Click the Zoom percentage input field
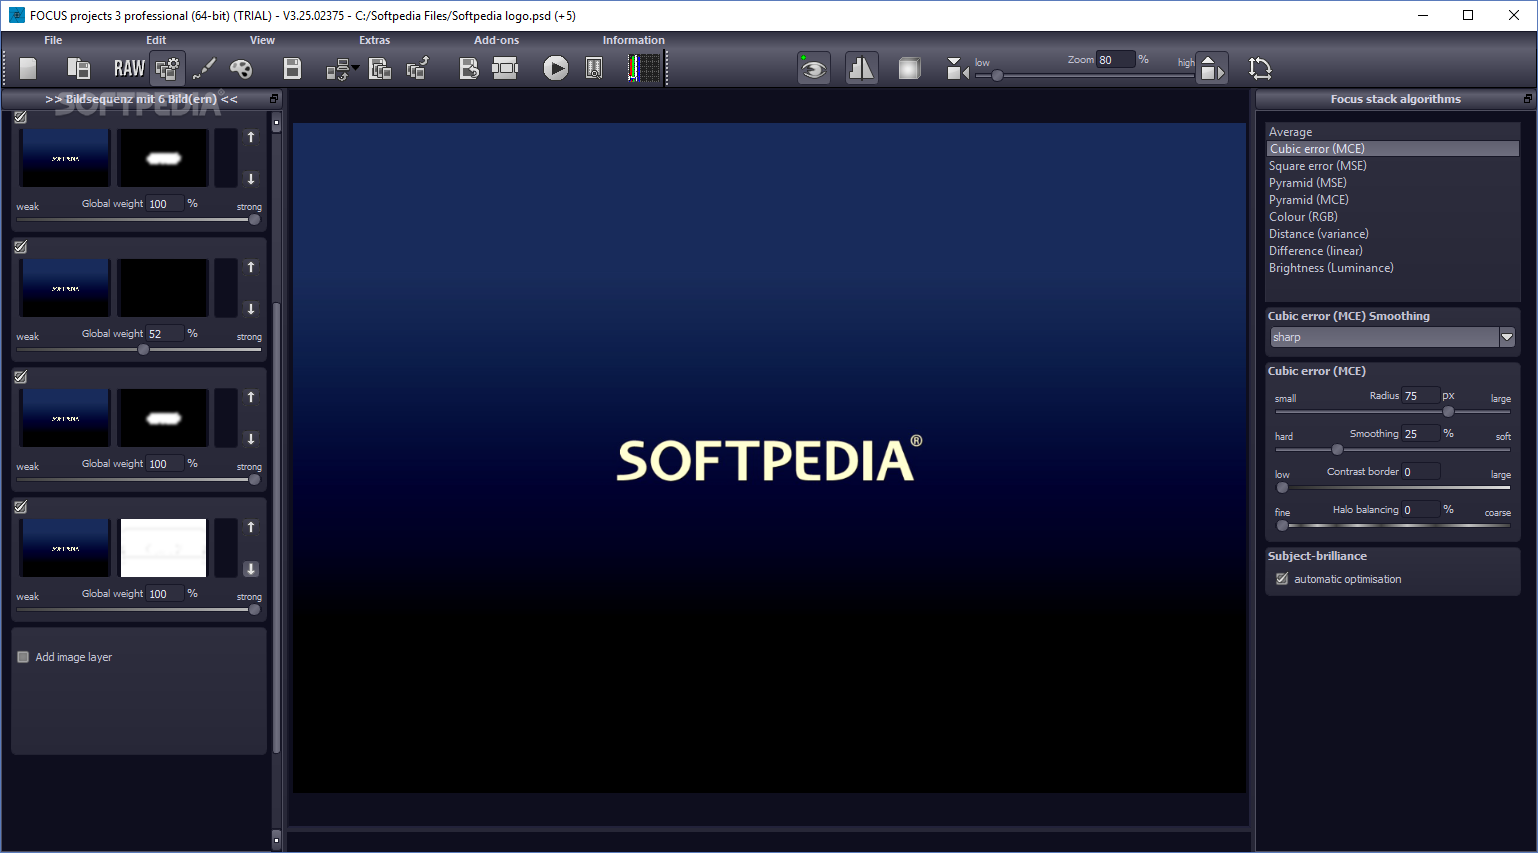1538x853 pixels. point(1116,60)
